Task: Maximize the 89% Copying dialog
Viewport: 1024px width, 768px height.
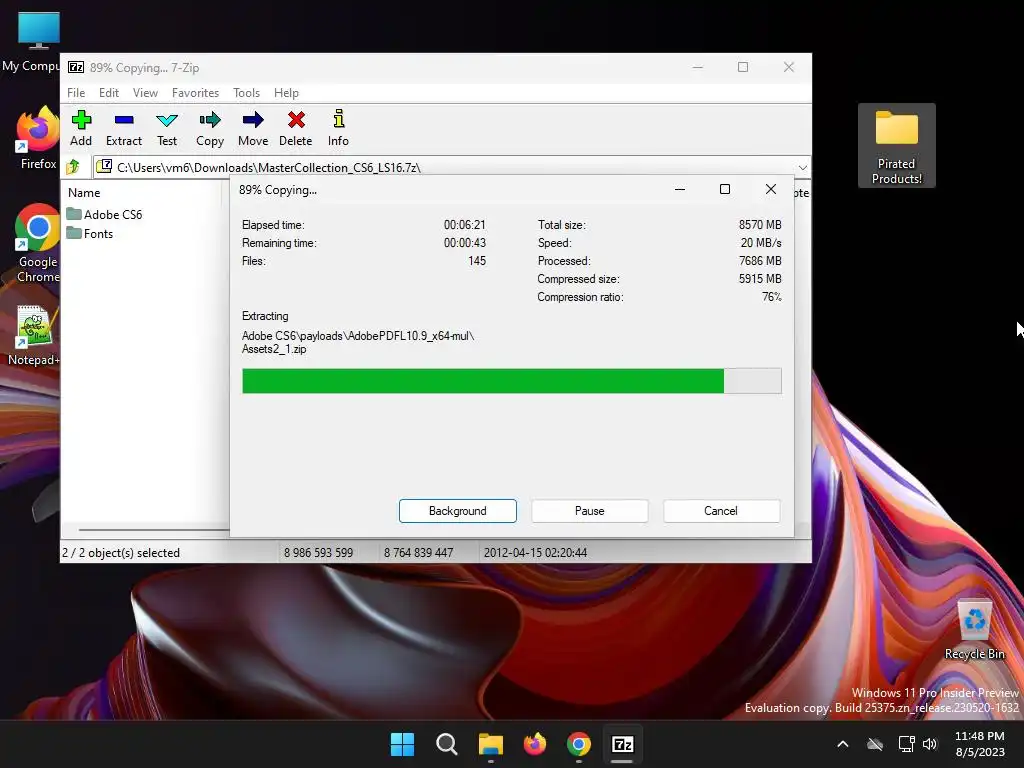Action: pos(725,189)
